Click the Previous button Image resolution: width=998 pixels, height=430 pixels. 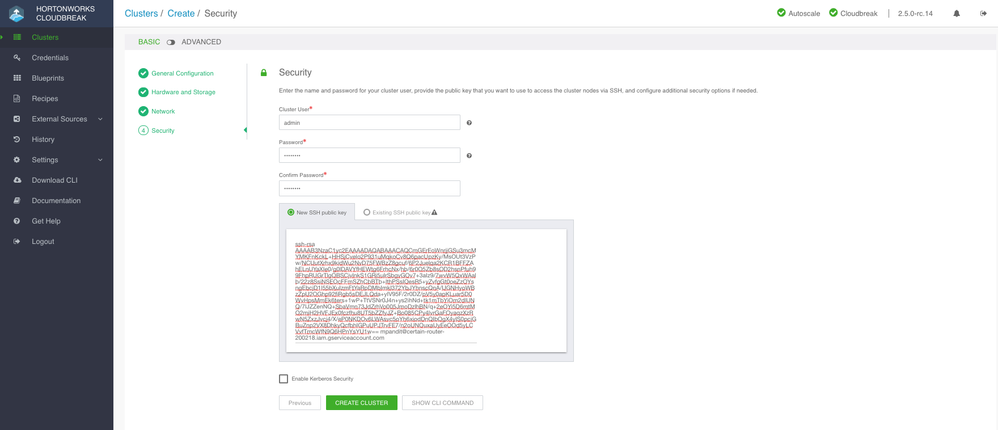[300, 403]
